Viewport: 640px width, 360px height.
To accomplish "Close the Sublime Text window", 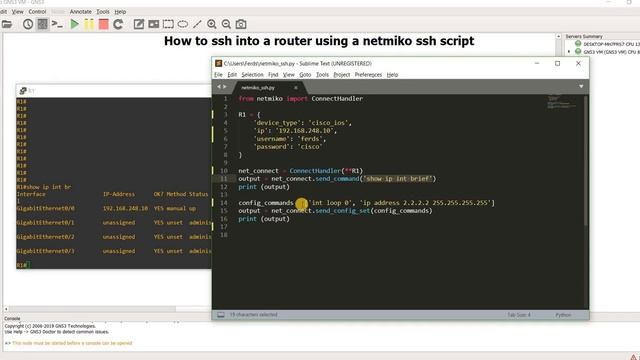I will pos(578,63).
